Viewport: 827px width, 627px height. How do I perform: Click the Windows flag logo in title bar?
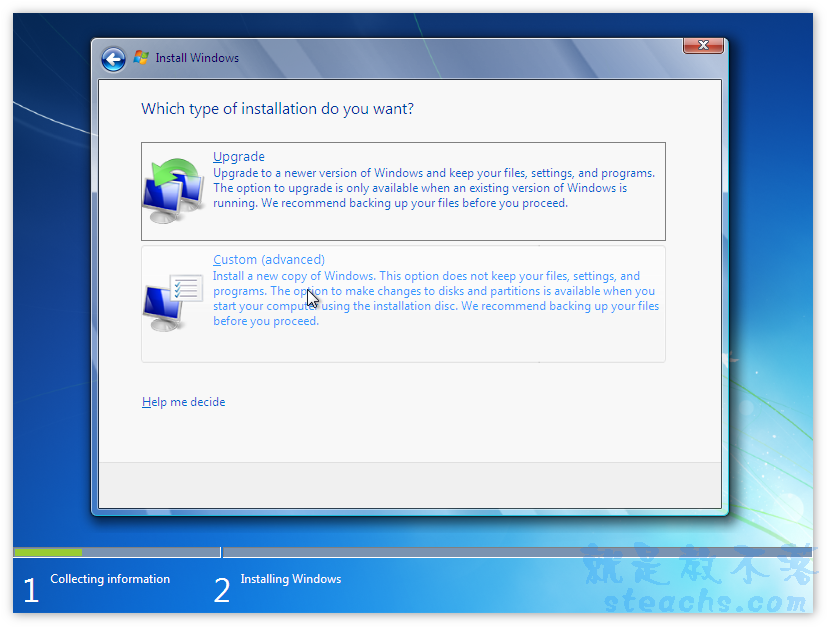point(141,57)
